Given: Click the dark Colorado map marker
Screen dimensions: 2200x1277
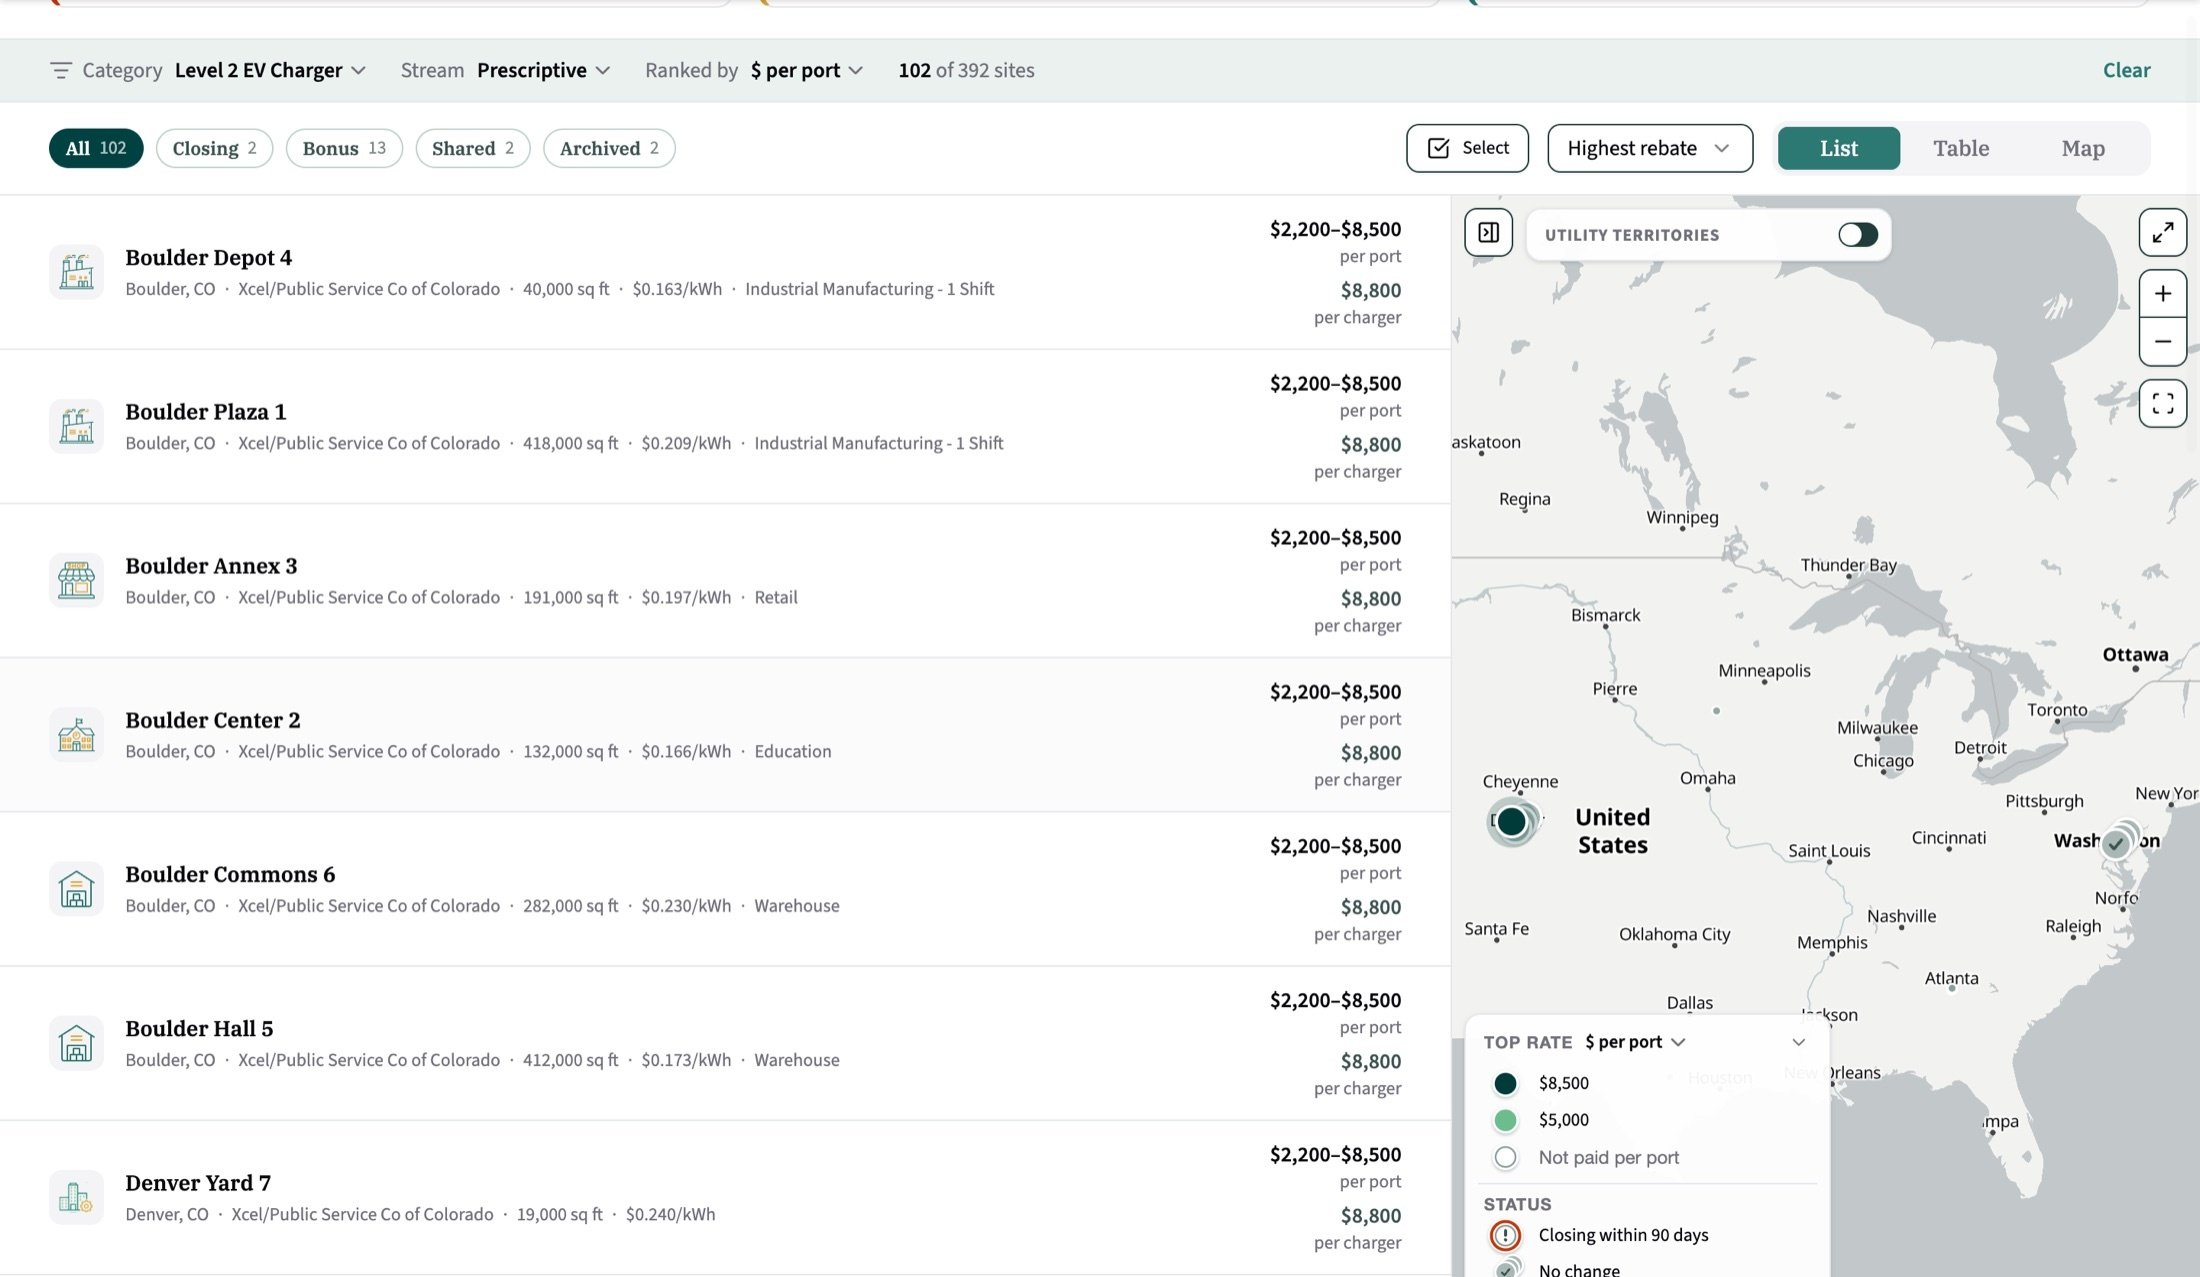Looking at the screenshot, I should [1511, 822].
